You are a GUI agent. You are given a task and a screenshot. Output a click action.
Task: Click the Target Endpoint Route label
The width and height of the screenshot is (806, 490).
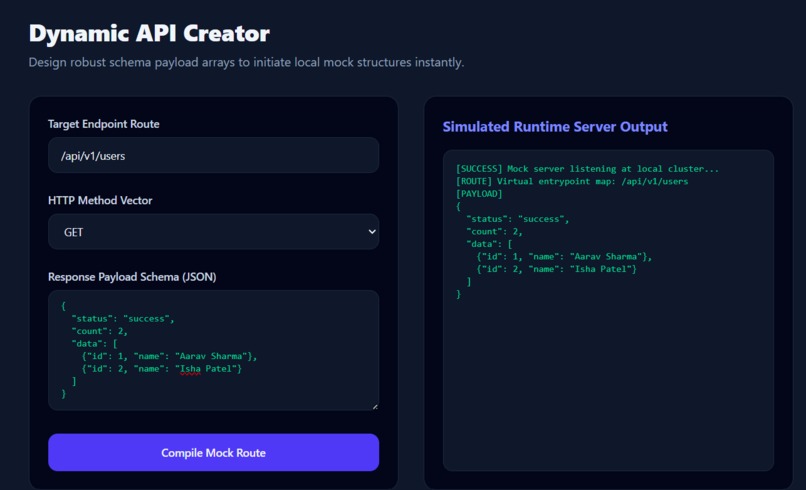tap(103, 124)
